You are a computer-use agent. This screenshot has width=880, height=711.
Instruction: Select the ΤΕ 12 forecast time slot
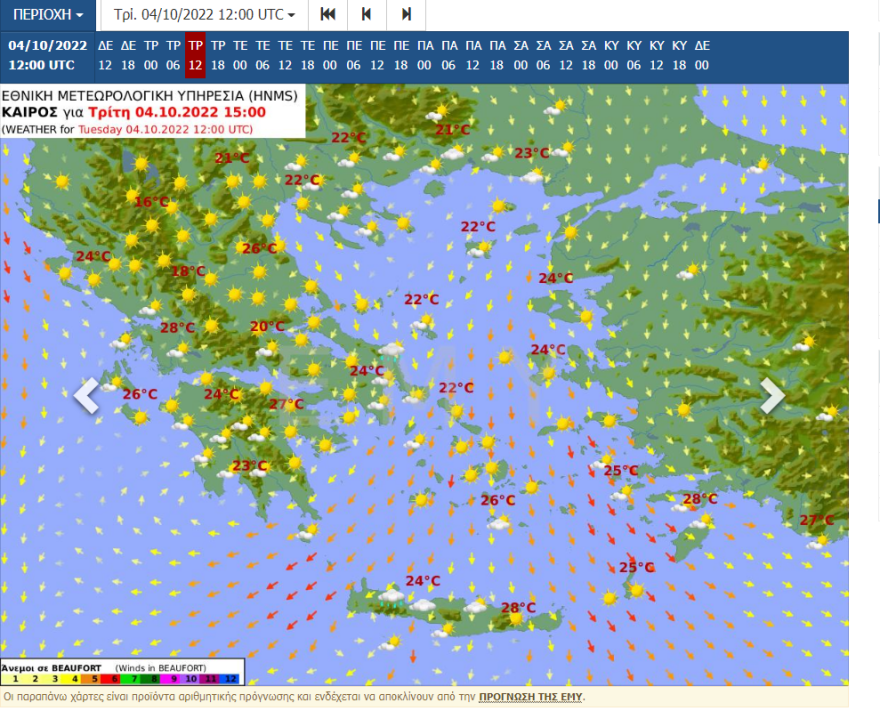[x=286, y=55]
